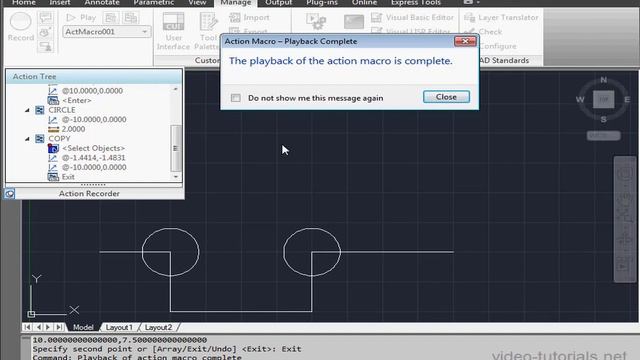Select the Exit entry in Action Tree

[68, 177]
